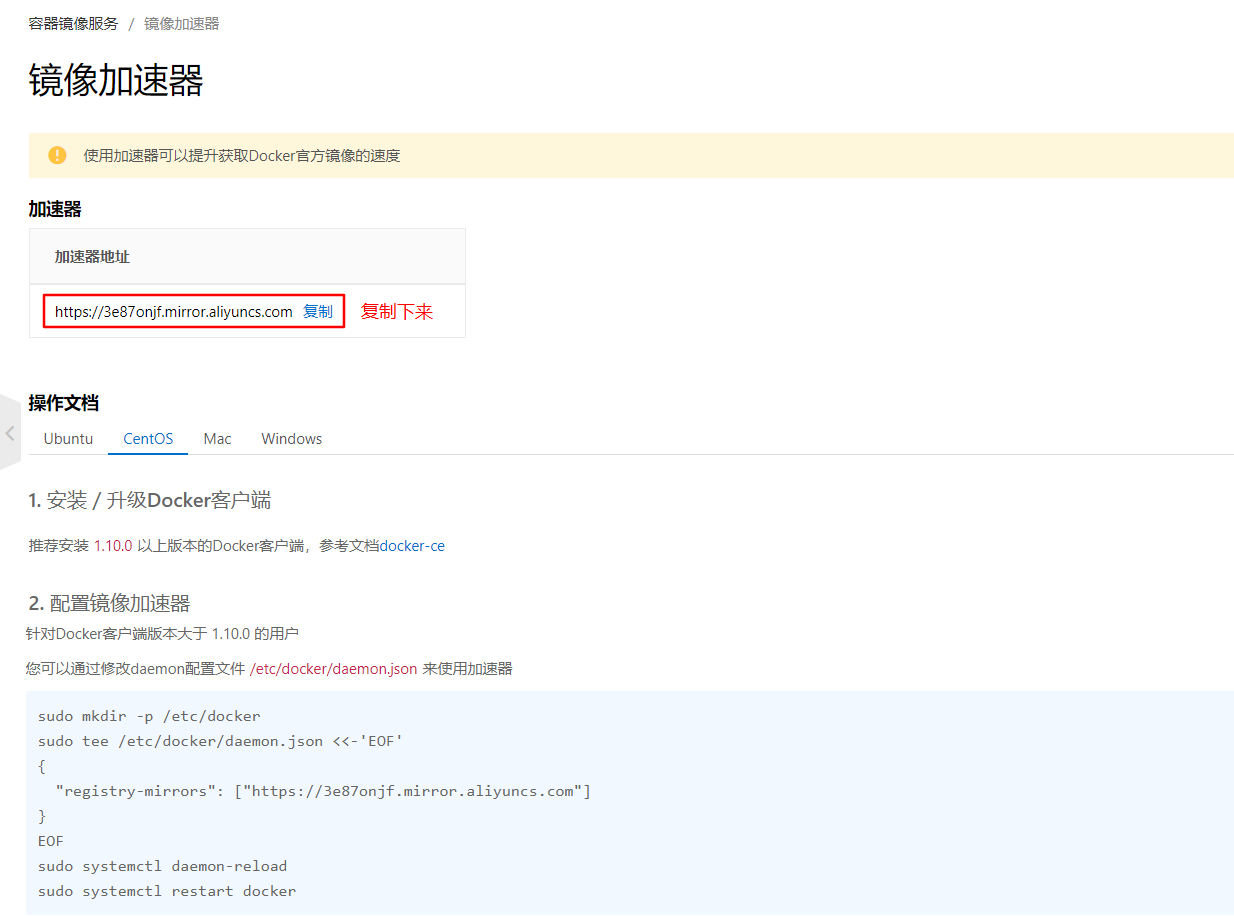Copy the accelerator address with 复制
The height and width of the screenshot is (916, 1234).
point(318,311)
